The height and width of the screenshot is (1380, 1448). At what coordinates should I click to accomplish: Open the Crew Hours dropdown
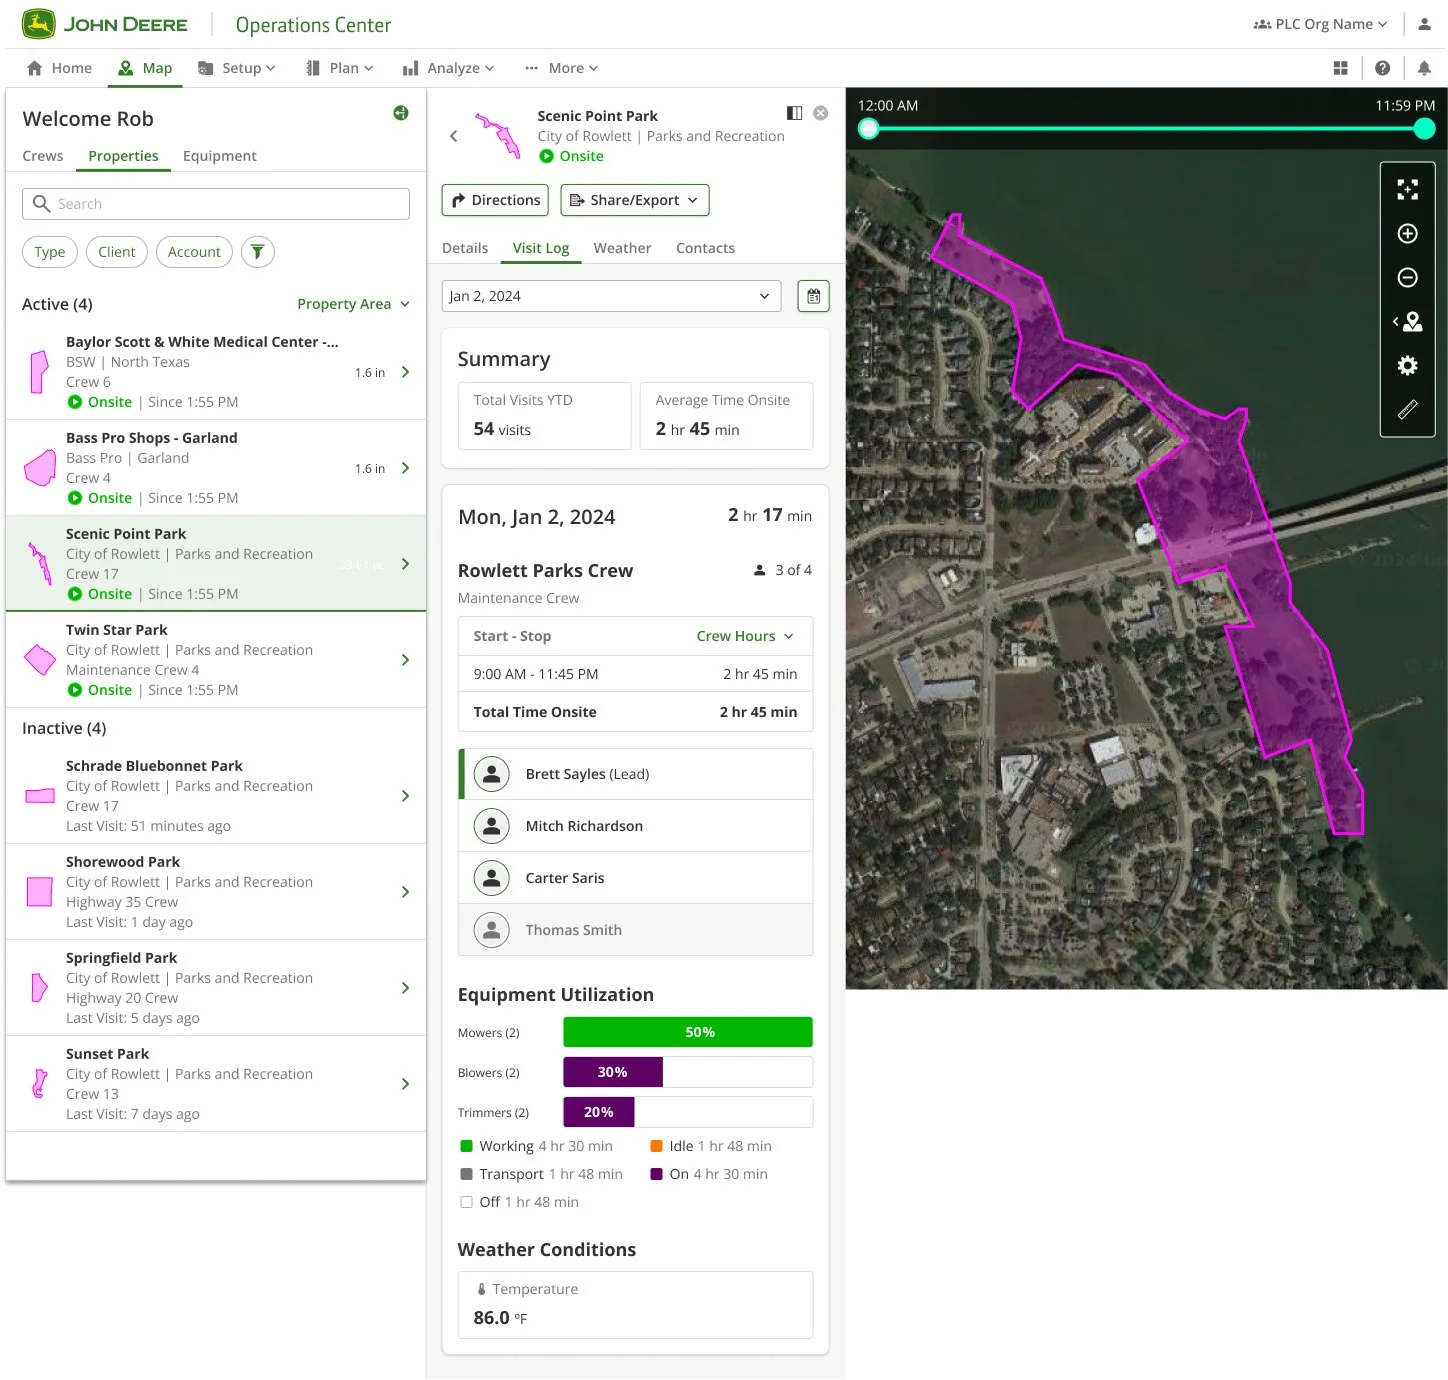pos(745,636)
